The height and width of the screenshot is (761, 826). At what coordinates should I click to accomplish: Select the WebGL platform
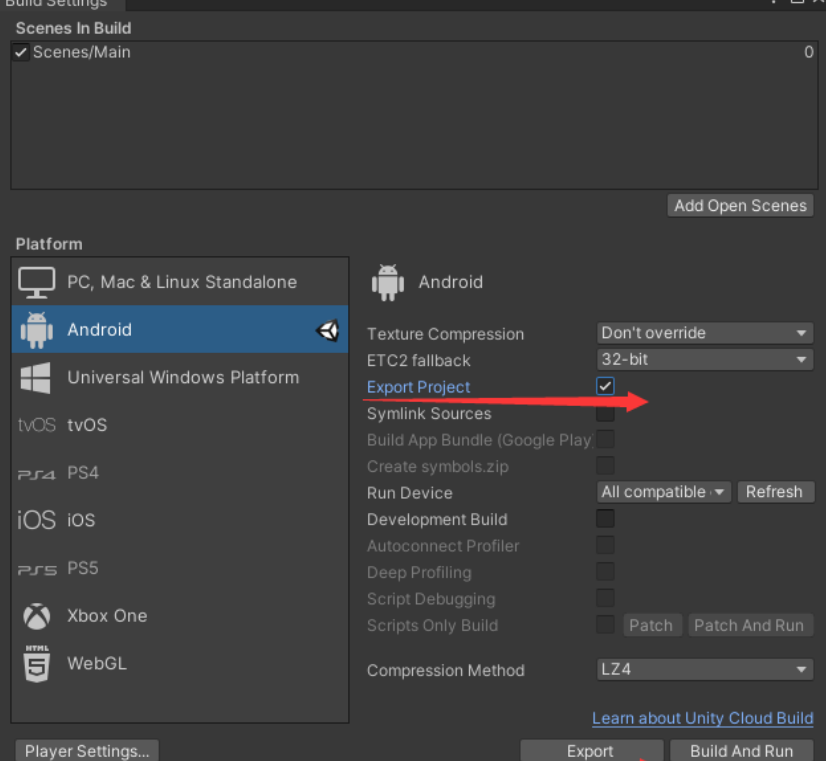click(x=180, y=664)
